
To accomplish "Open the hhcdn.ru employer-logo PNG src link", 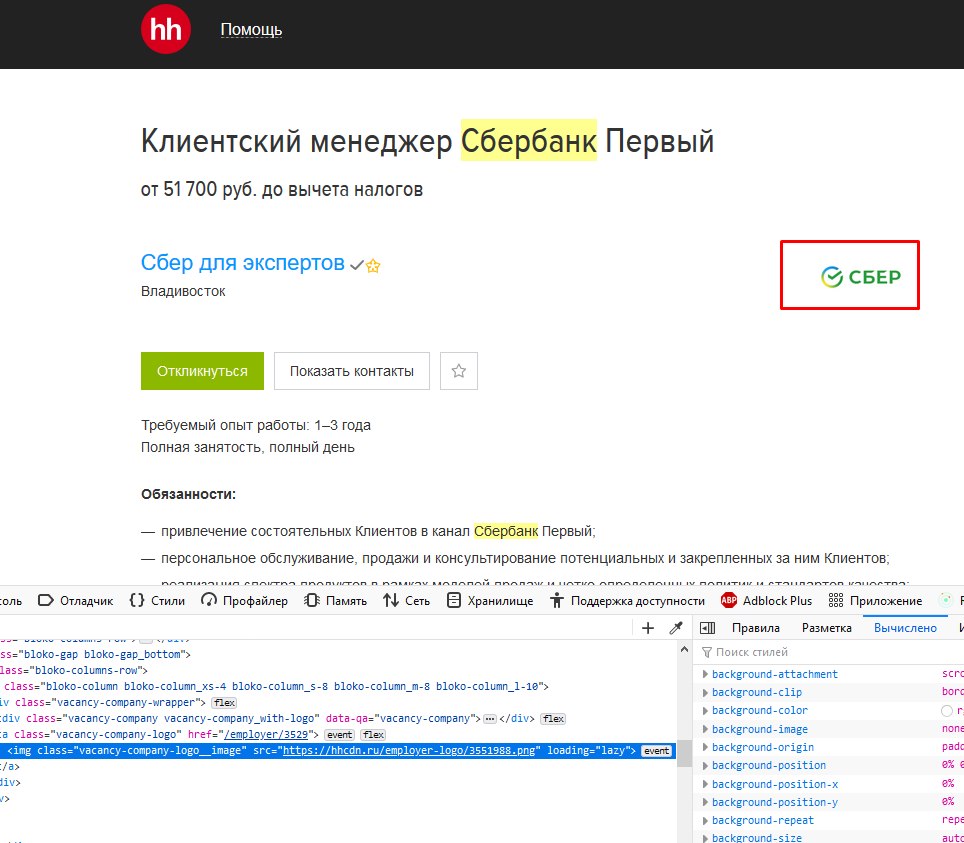I will (x=409, y=751).
